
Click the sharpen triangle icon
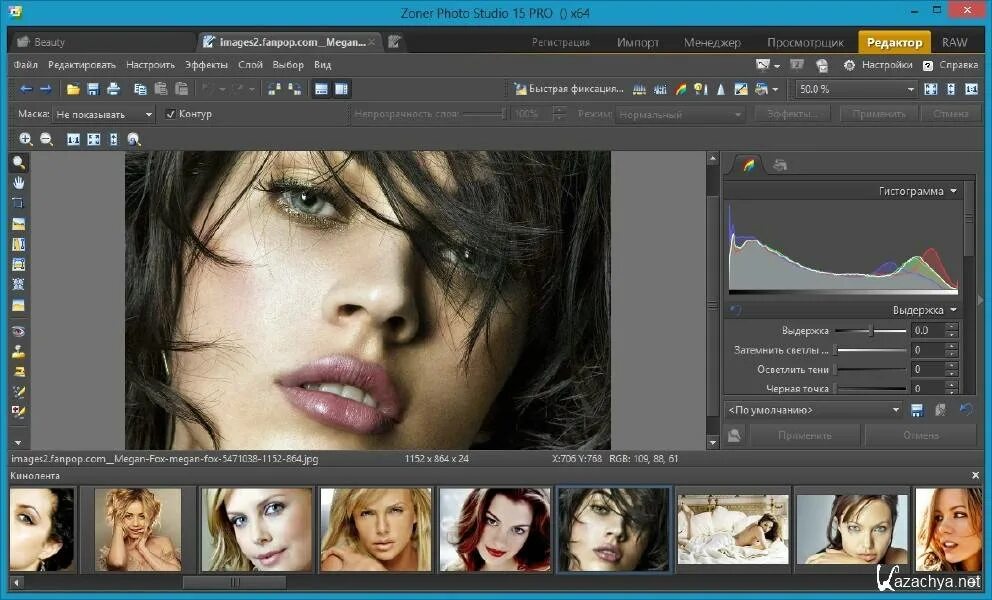721,89
